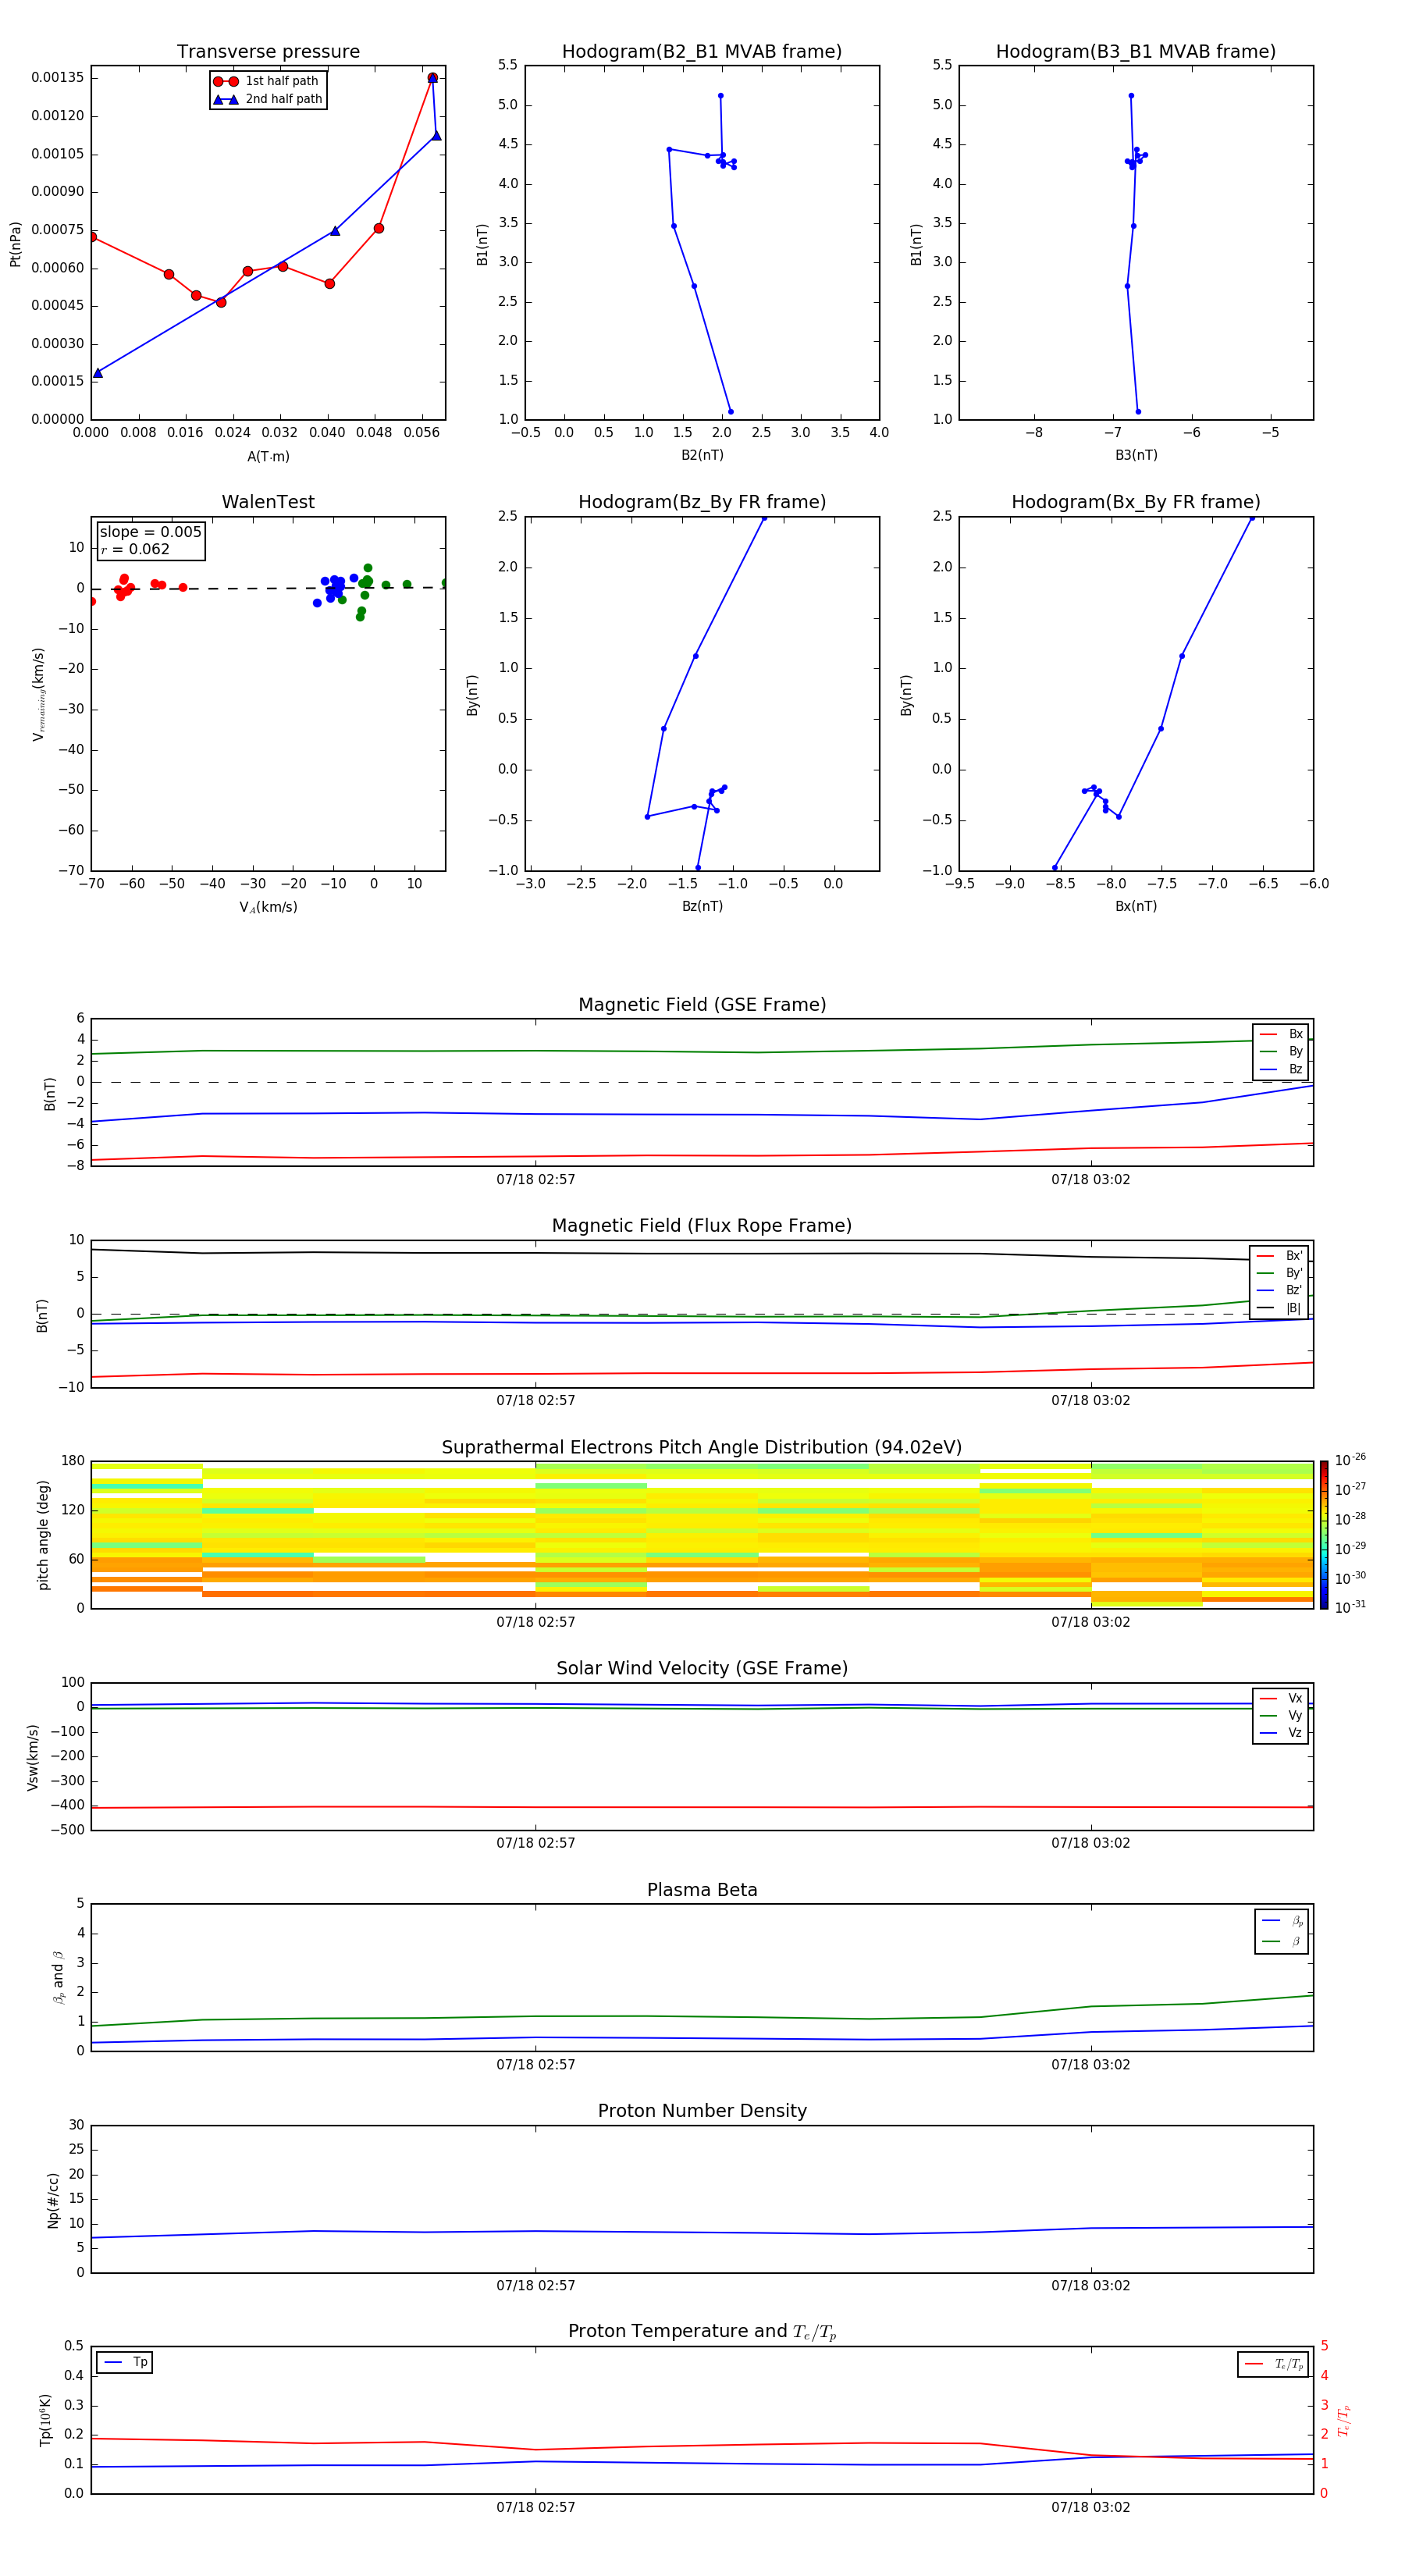Click 'Proton Number Density' plot title
Viewport: 1405px width, 2576px height.
[x=702, y=2111]
